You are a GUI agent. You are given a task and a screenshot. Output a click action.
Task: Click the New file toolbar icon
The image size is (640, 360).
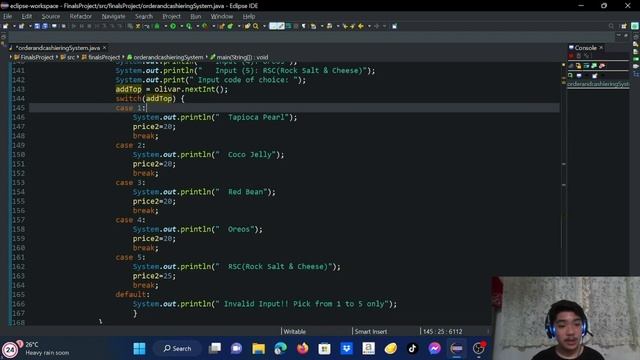[5, 26]
